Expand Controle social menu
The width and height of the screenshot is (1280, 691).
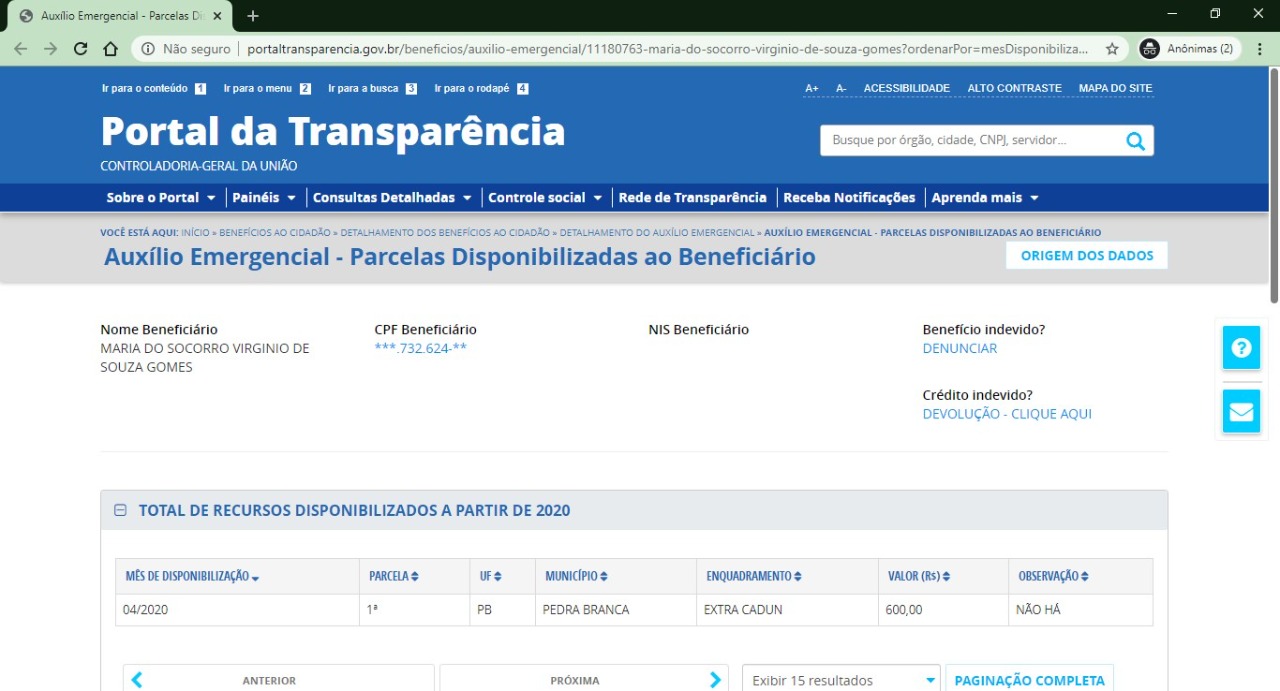click(545, 198)
